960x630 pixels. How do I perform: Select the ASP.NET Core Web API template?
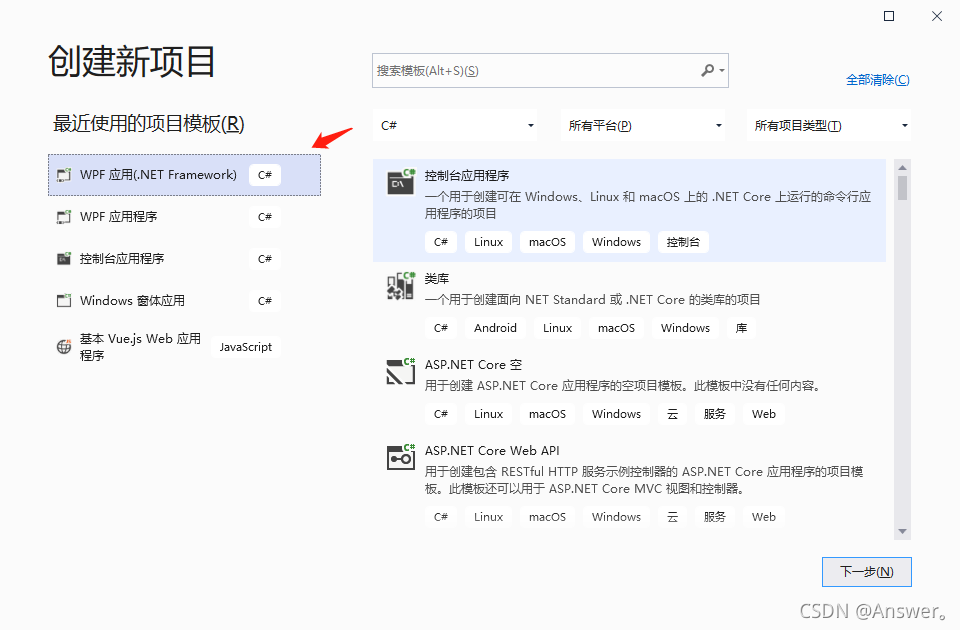[x=629, y=485]
